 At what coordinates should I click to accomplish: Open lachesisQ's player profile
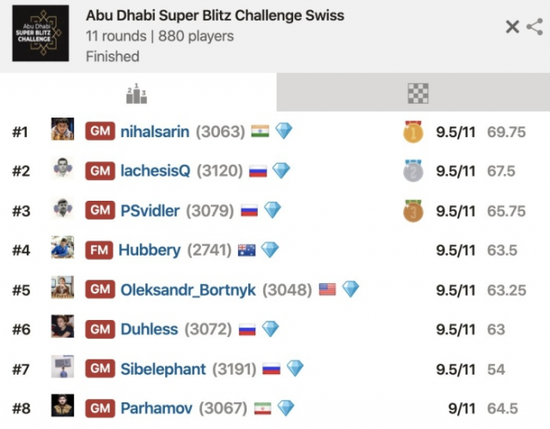pos(155,171)
